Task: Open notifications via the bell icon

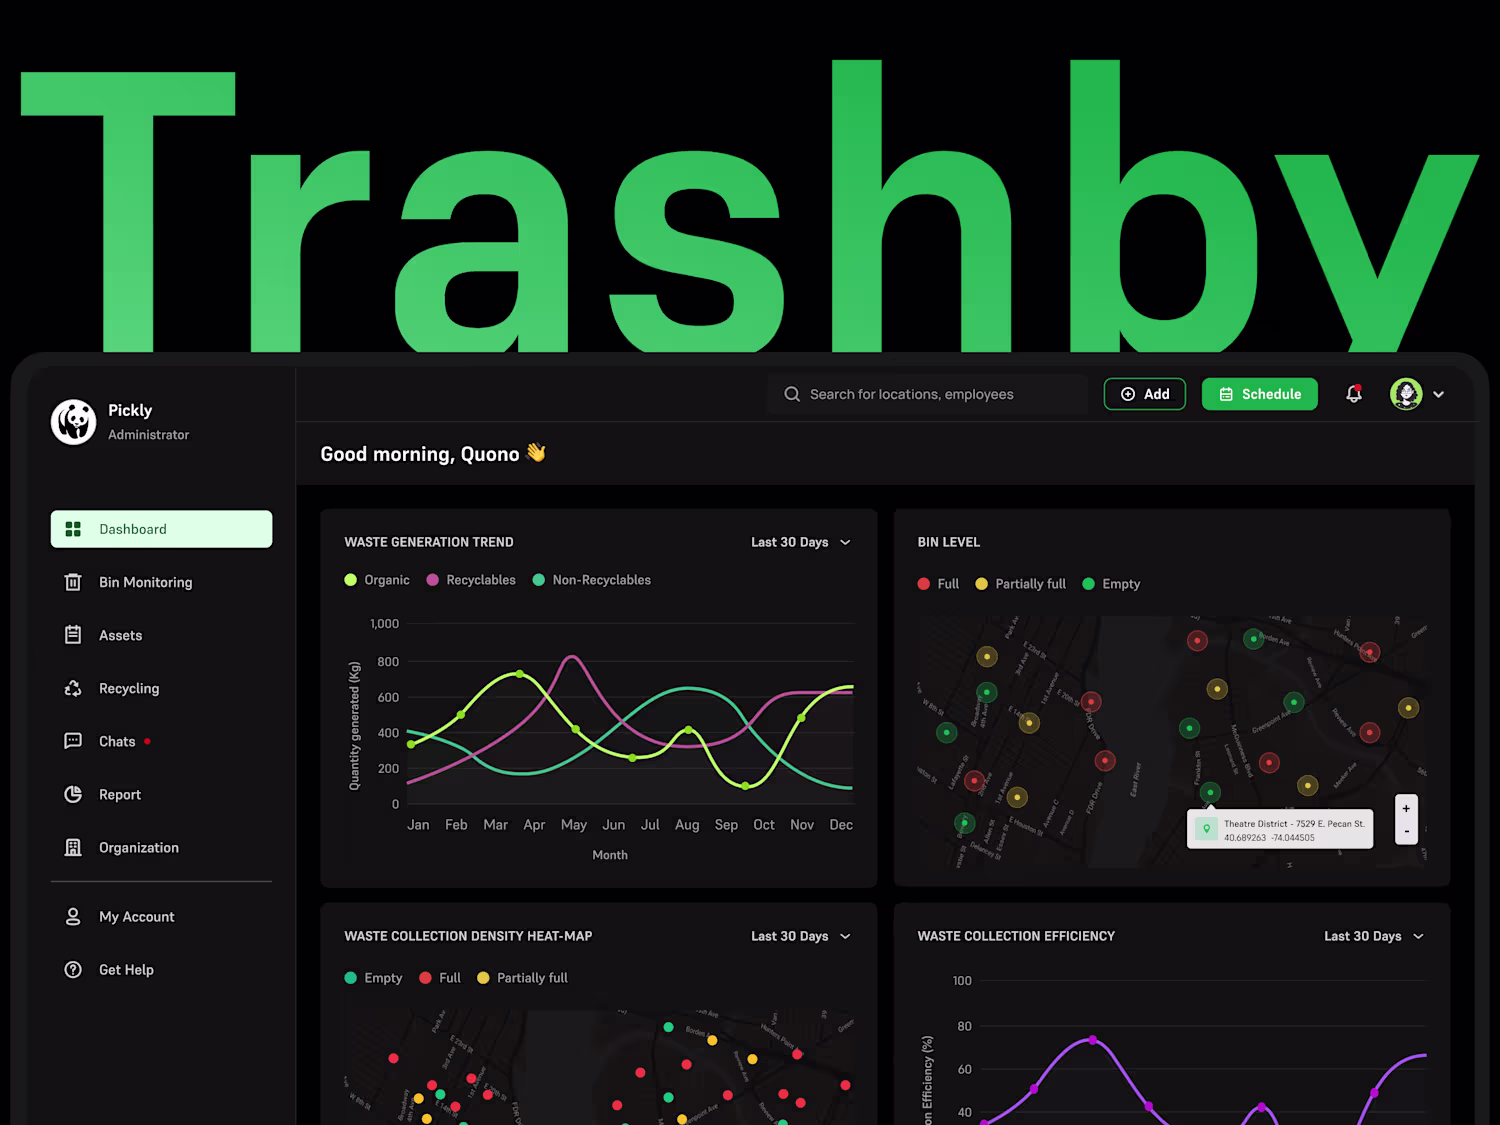Action: (x=1354, y=394)
